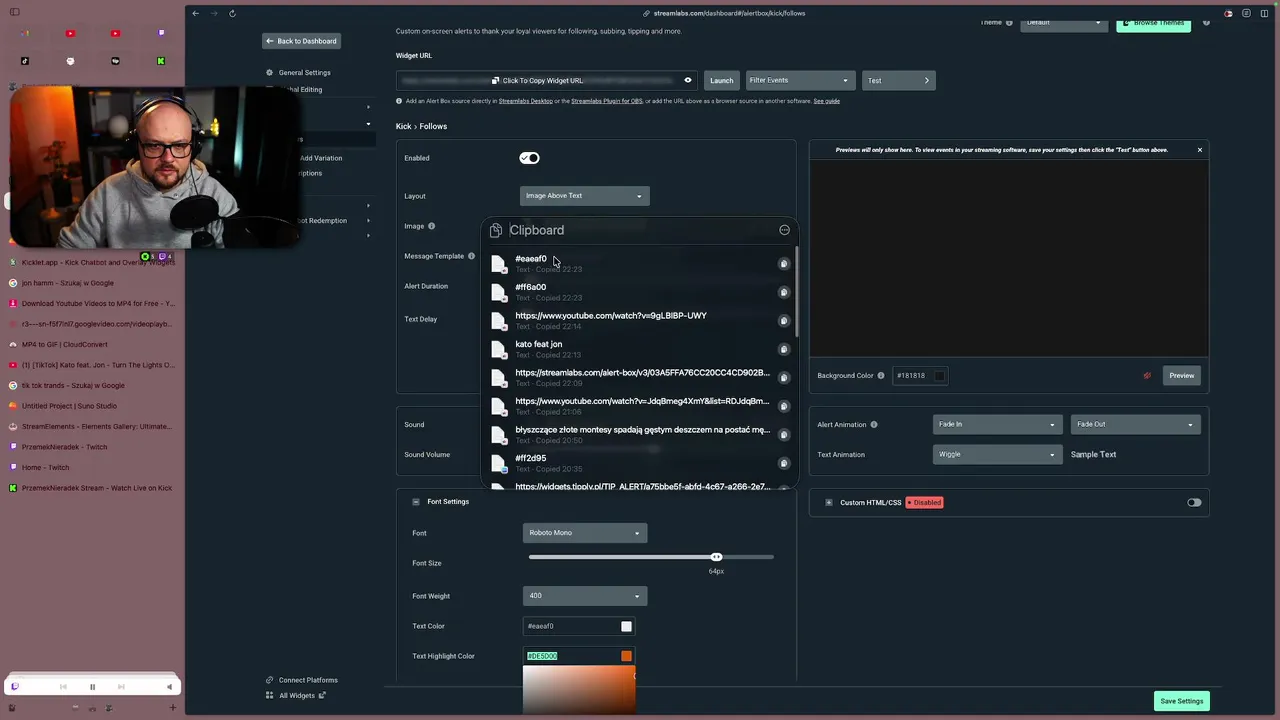Click Save Settings button
Image resolution: width=1280 pixels, height=720 pixels.
click(x=1181, y=701)
